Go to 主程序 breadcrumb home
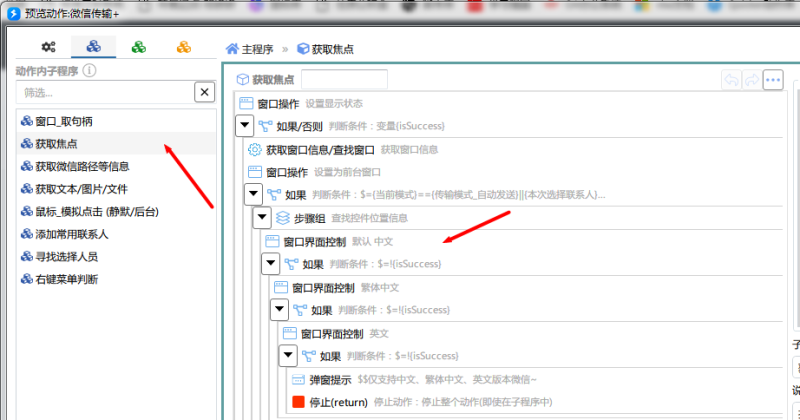 pyautogui.click(x=249, y=49)
